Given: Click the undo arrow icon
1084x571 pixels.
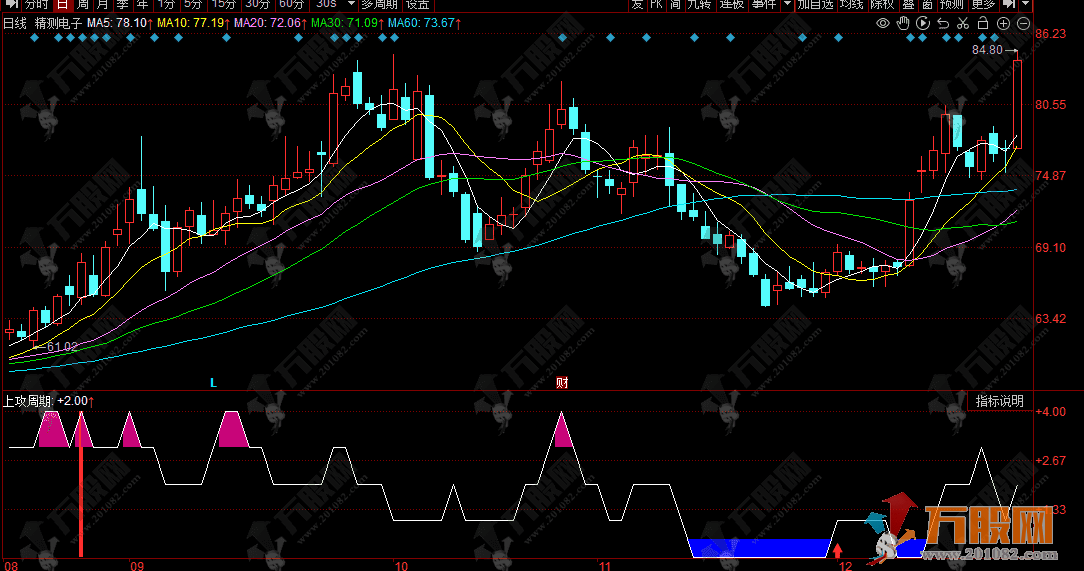Looking at the screenshot, I should pyautogui.click(x=943, y=23).
